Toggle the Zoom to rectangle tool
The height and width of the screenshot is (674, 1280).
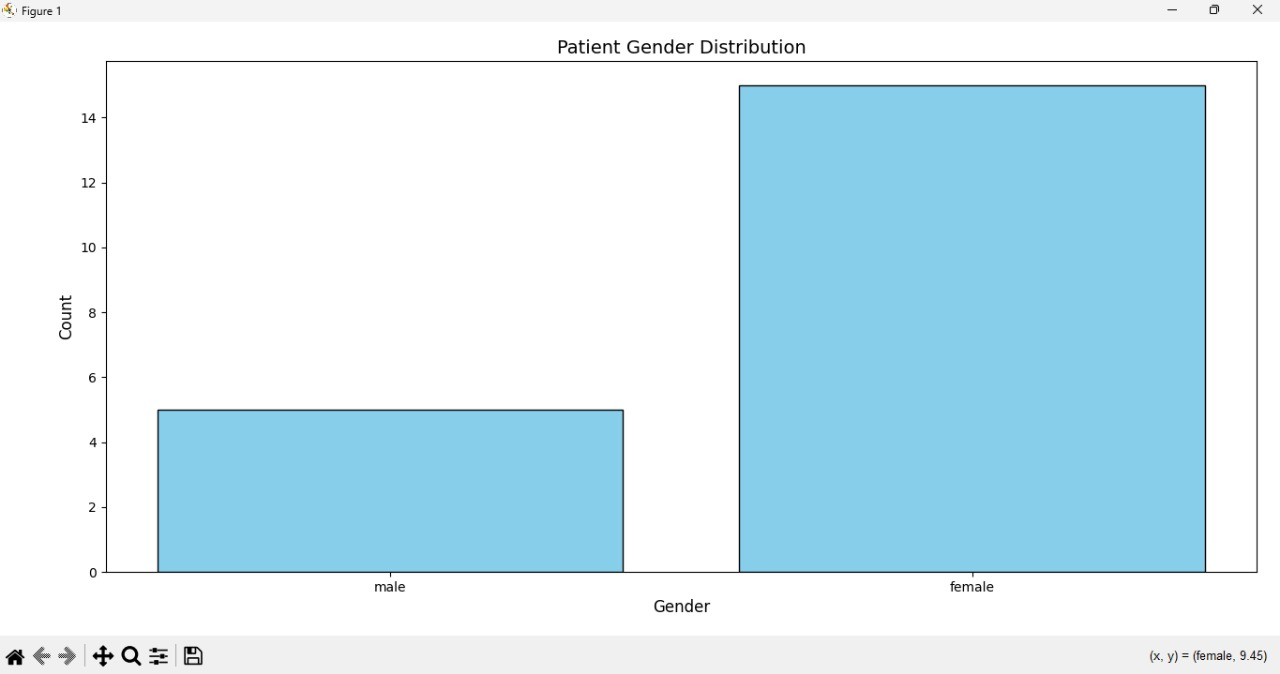[131, 656]
